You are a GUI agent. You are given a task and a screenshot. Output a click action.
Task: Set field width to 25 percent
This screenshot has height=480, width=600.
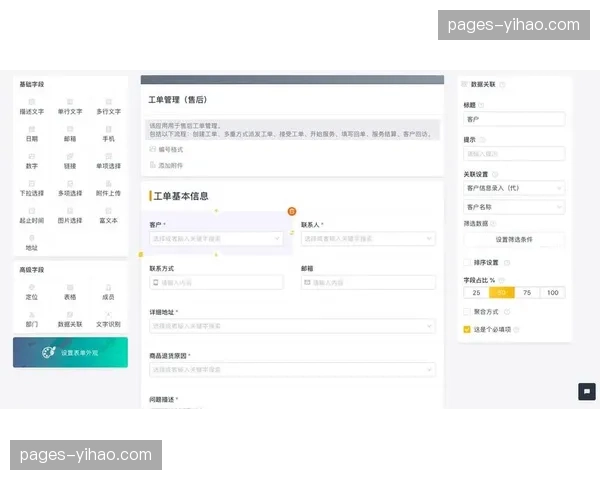(x=476, y=293)
